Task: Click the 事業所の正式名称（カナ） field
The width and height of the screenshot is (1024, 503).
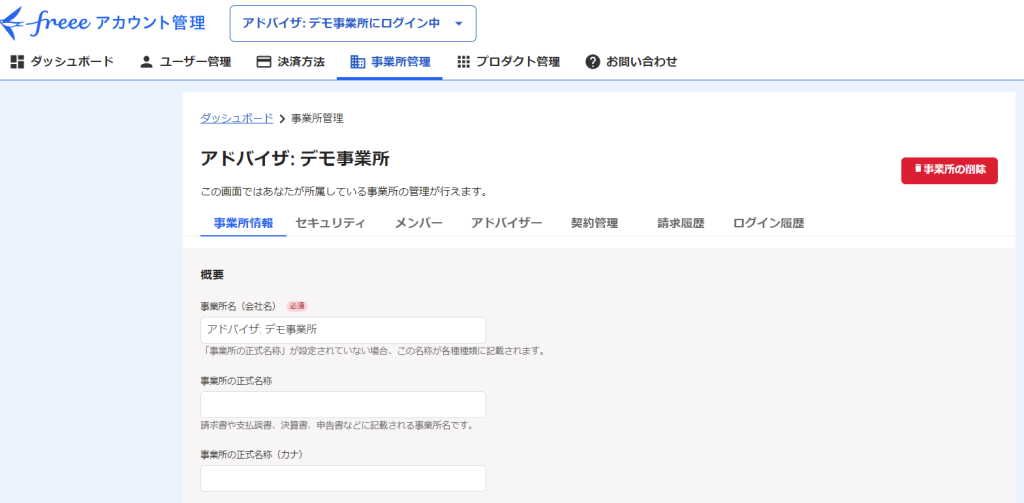Action: (x=343, y=478)
